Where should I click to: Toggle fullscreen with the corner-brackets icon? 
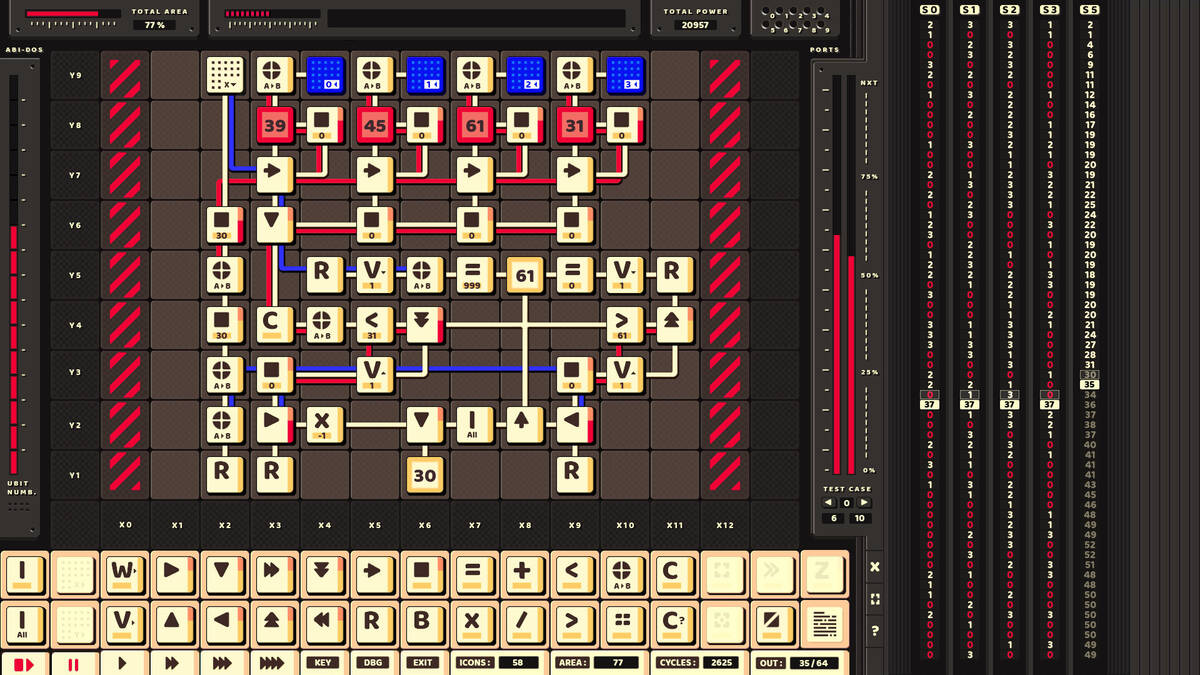(x=875, y=599)
